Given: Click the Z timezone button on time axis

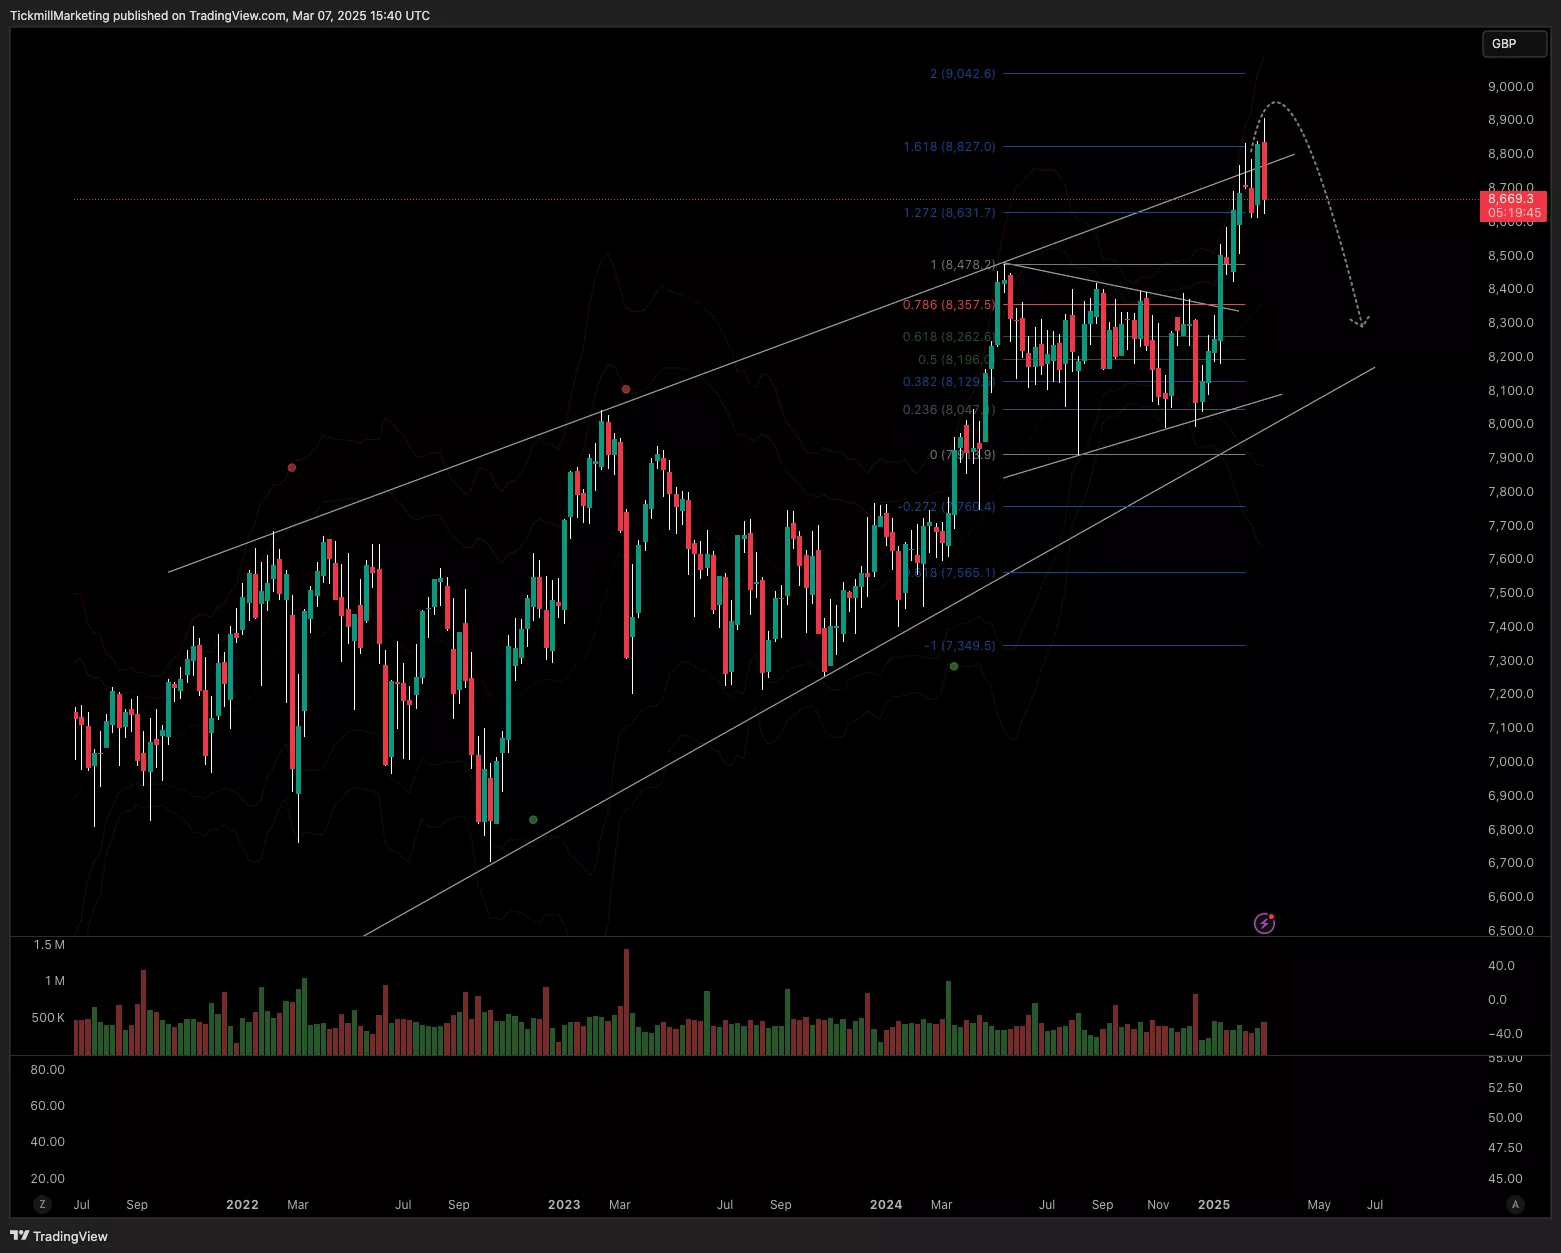Looking at the screenshot, I should tap(42, 1204).
